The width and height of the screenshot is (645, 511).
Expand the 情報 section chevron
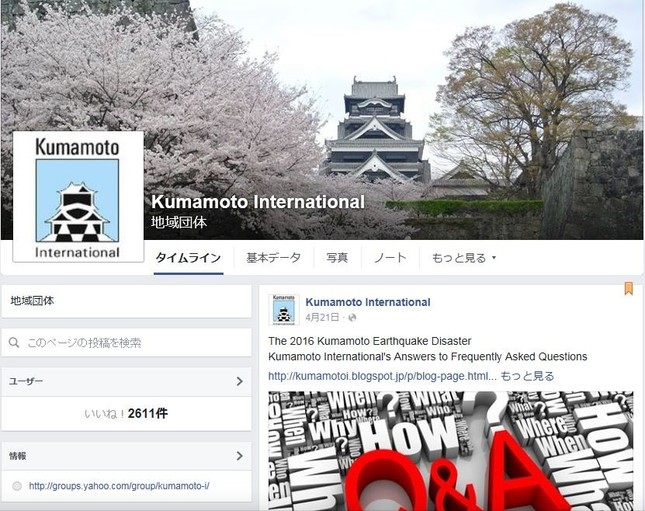coord(240,456)
